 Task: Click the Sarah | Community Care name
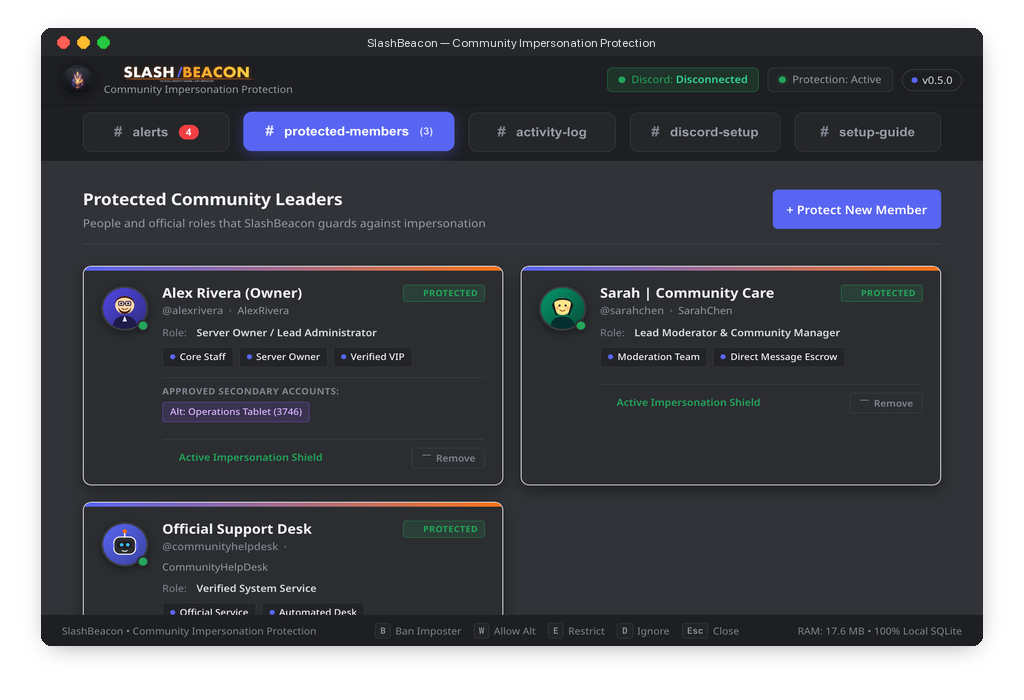687,293
